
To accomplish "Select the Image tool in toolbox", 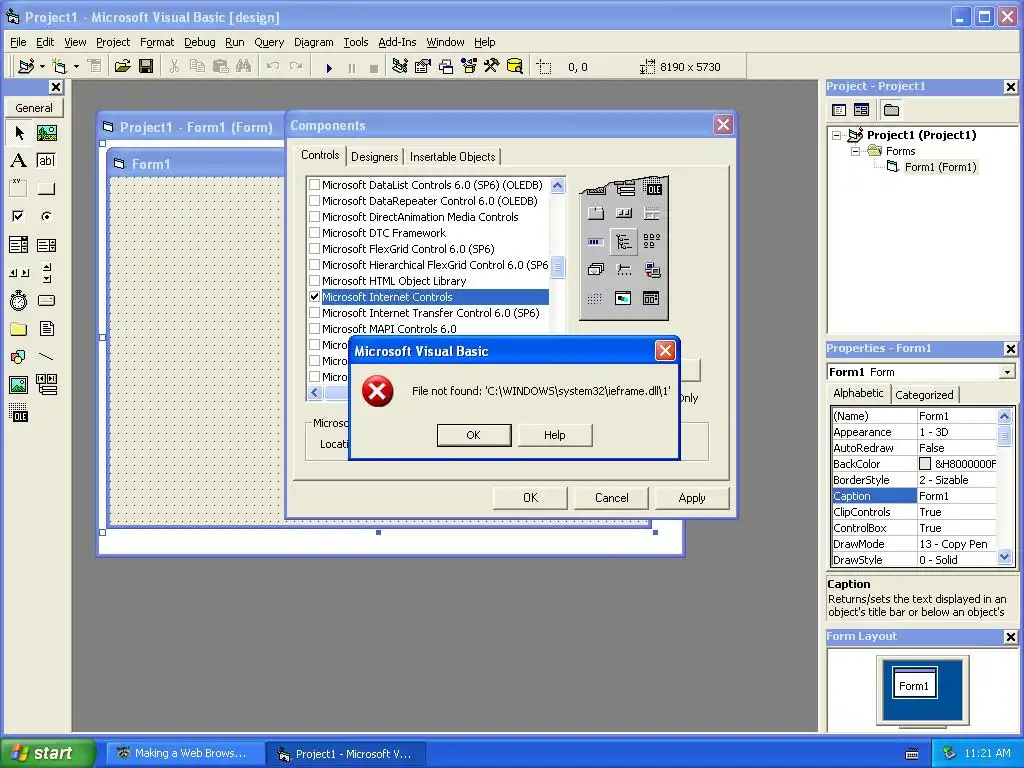I will [19, 385].
